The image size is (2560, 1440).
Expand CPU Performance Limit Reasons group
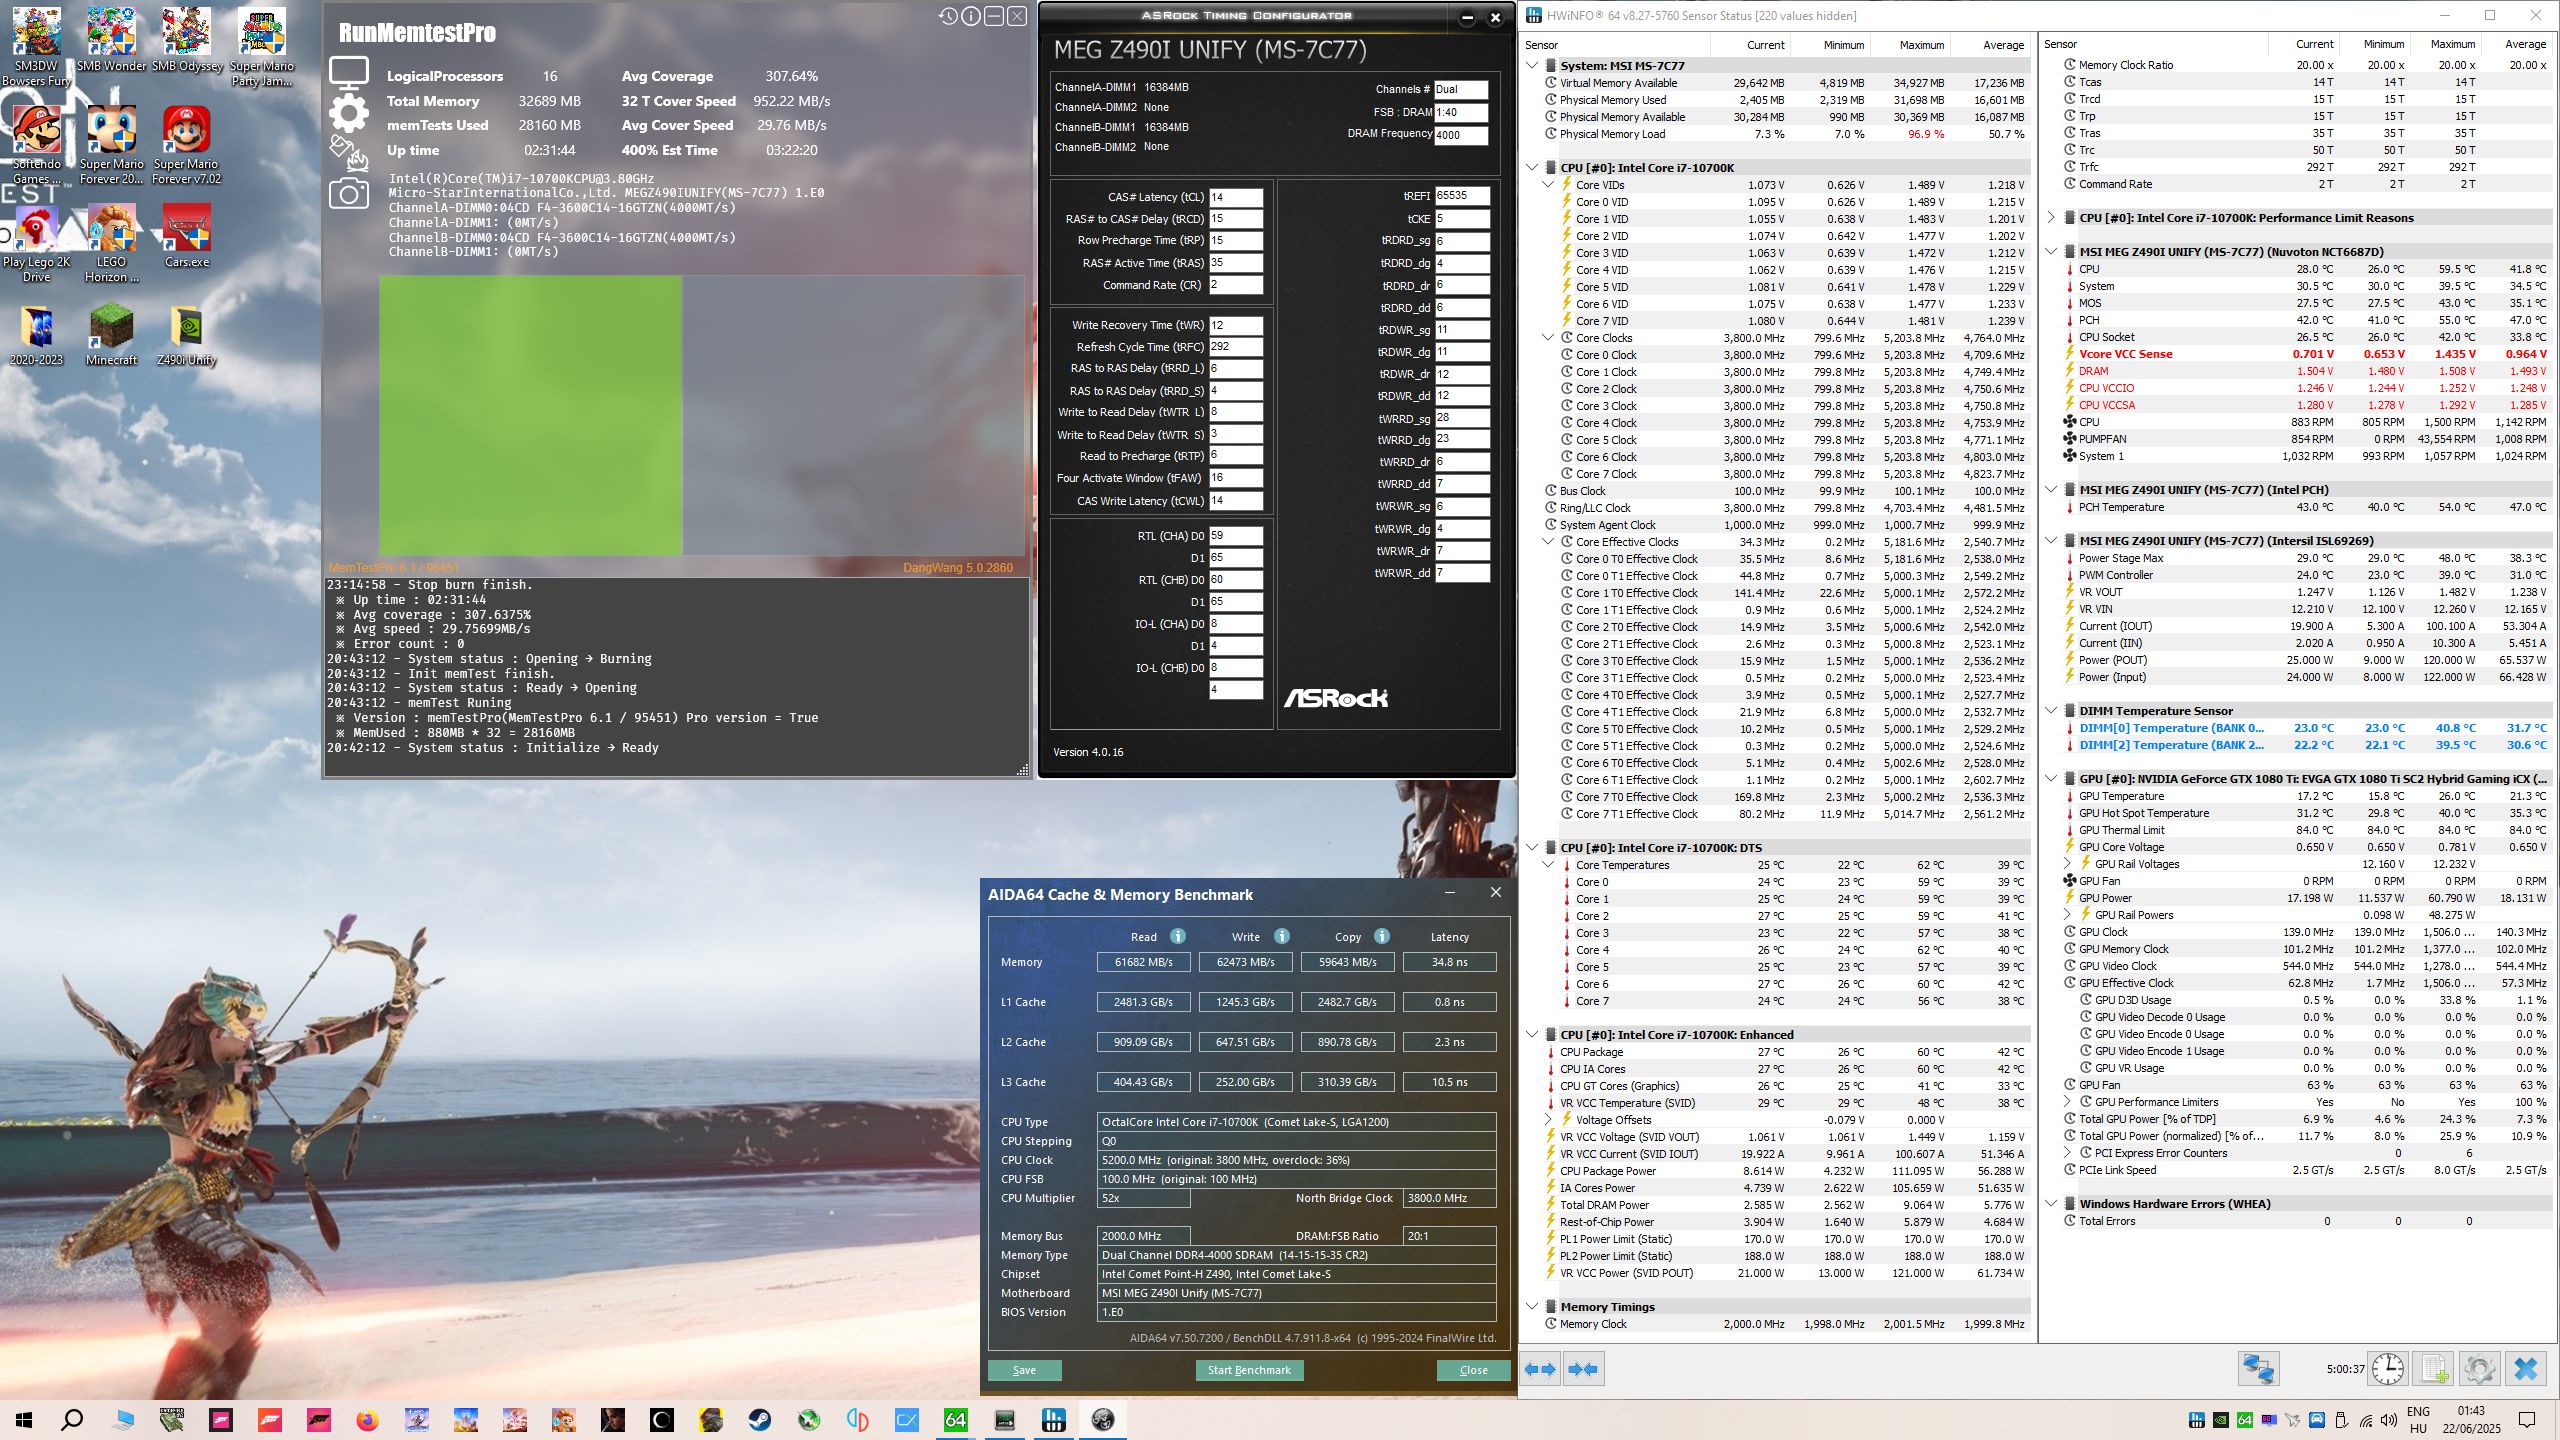click(2052, 218)
